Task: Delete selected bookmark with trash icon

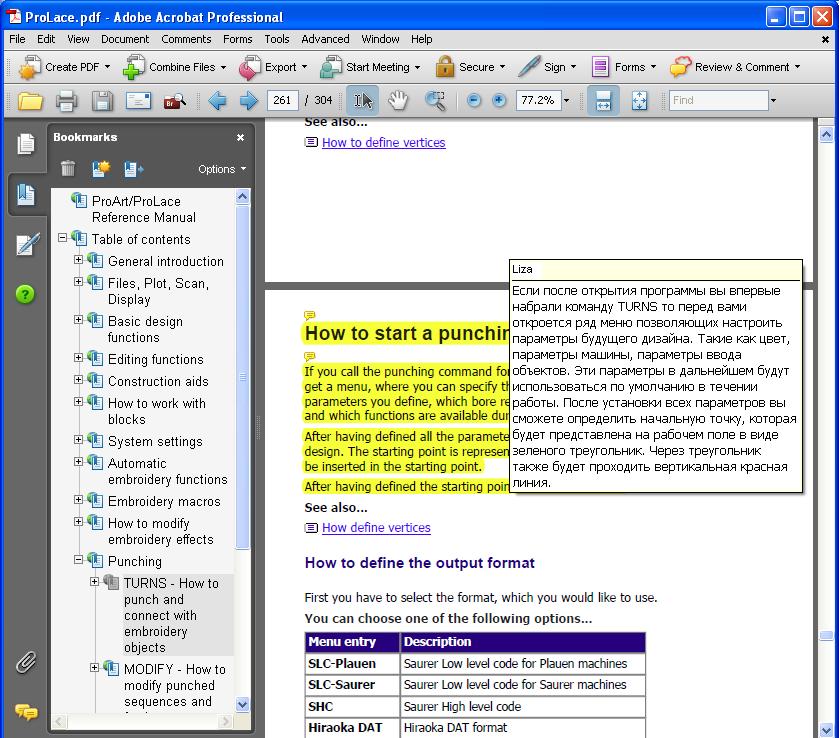Action: pyautogui.click(x=68, y=169)
